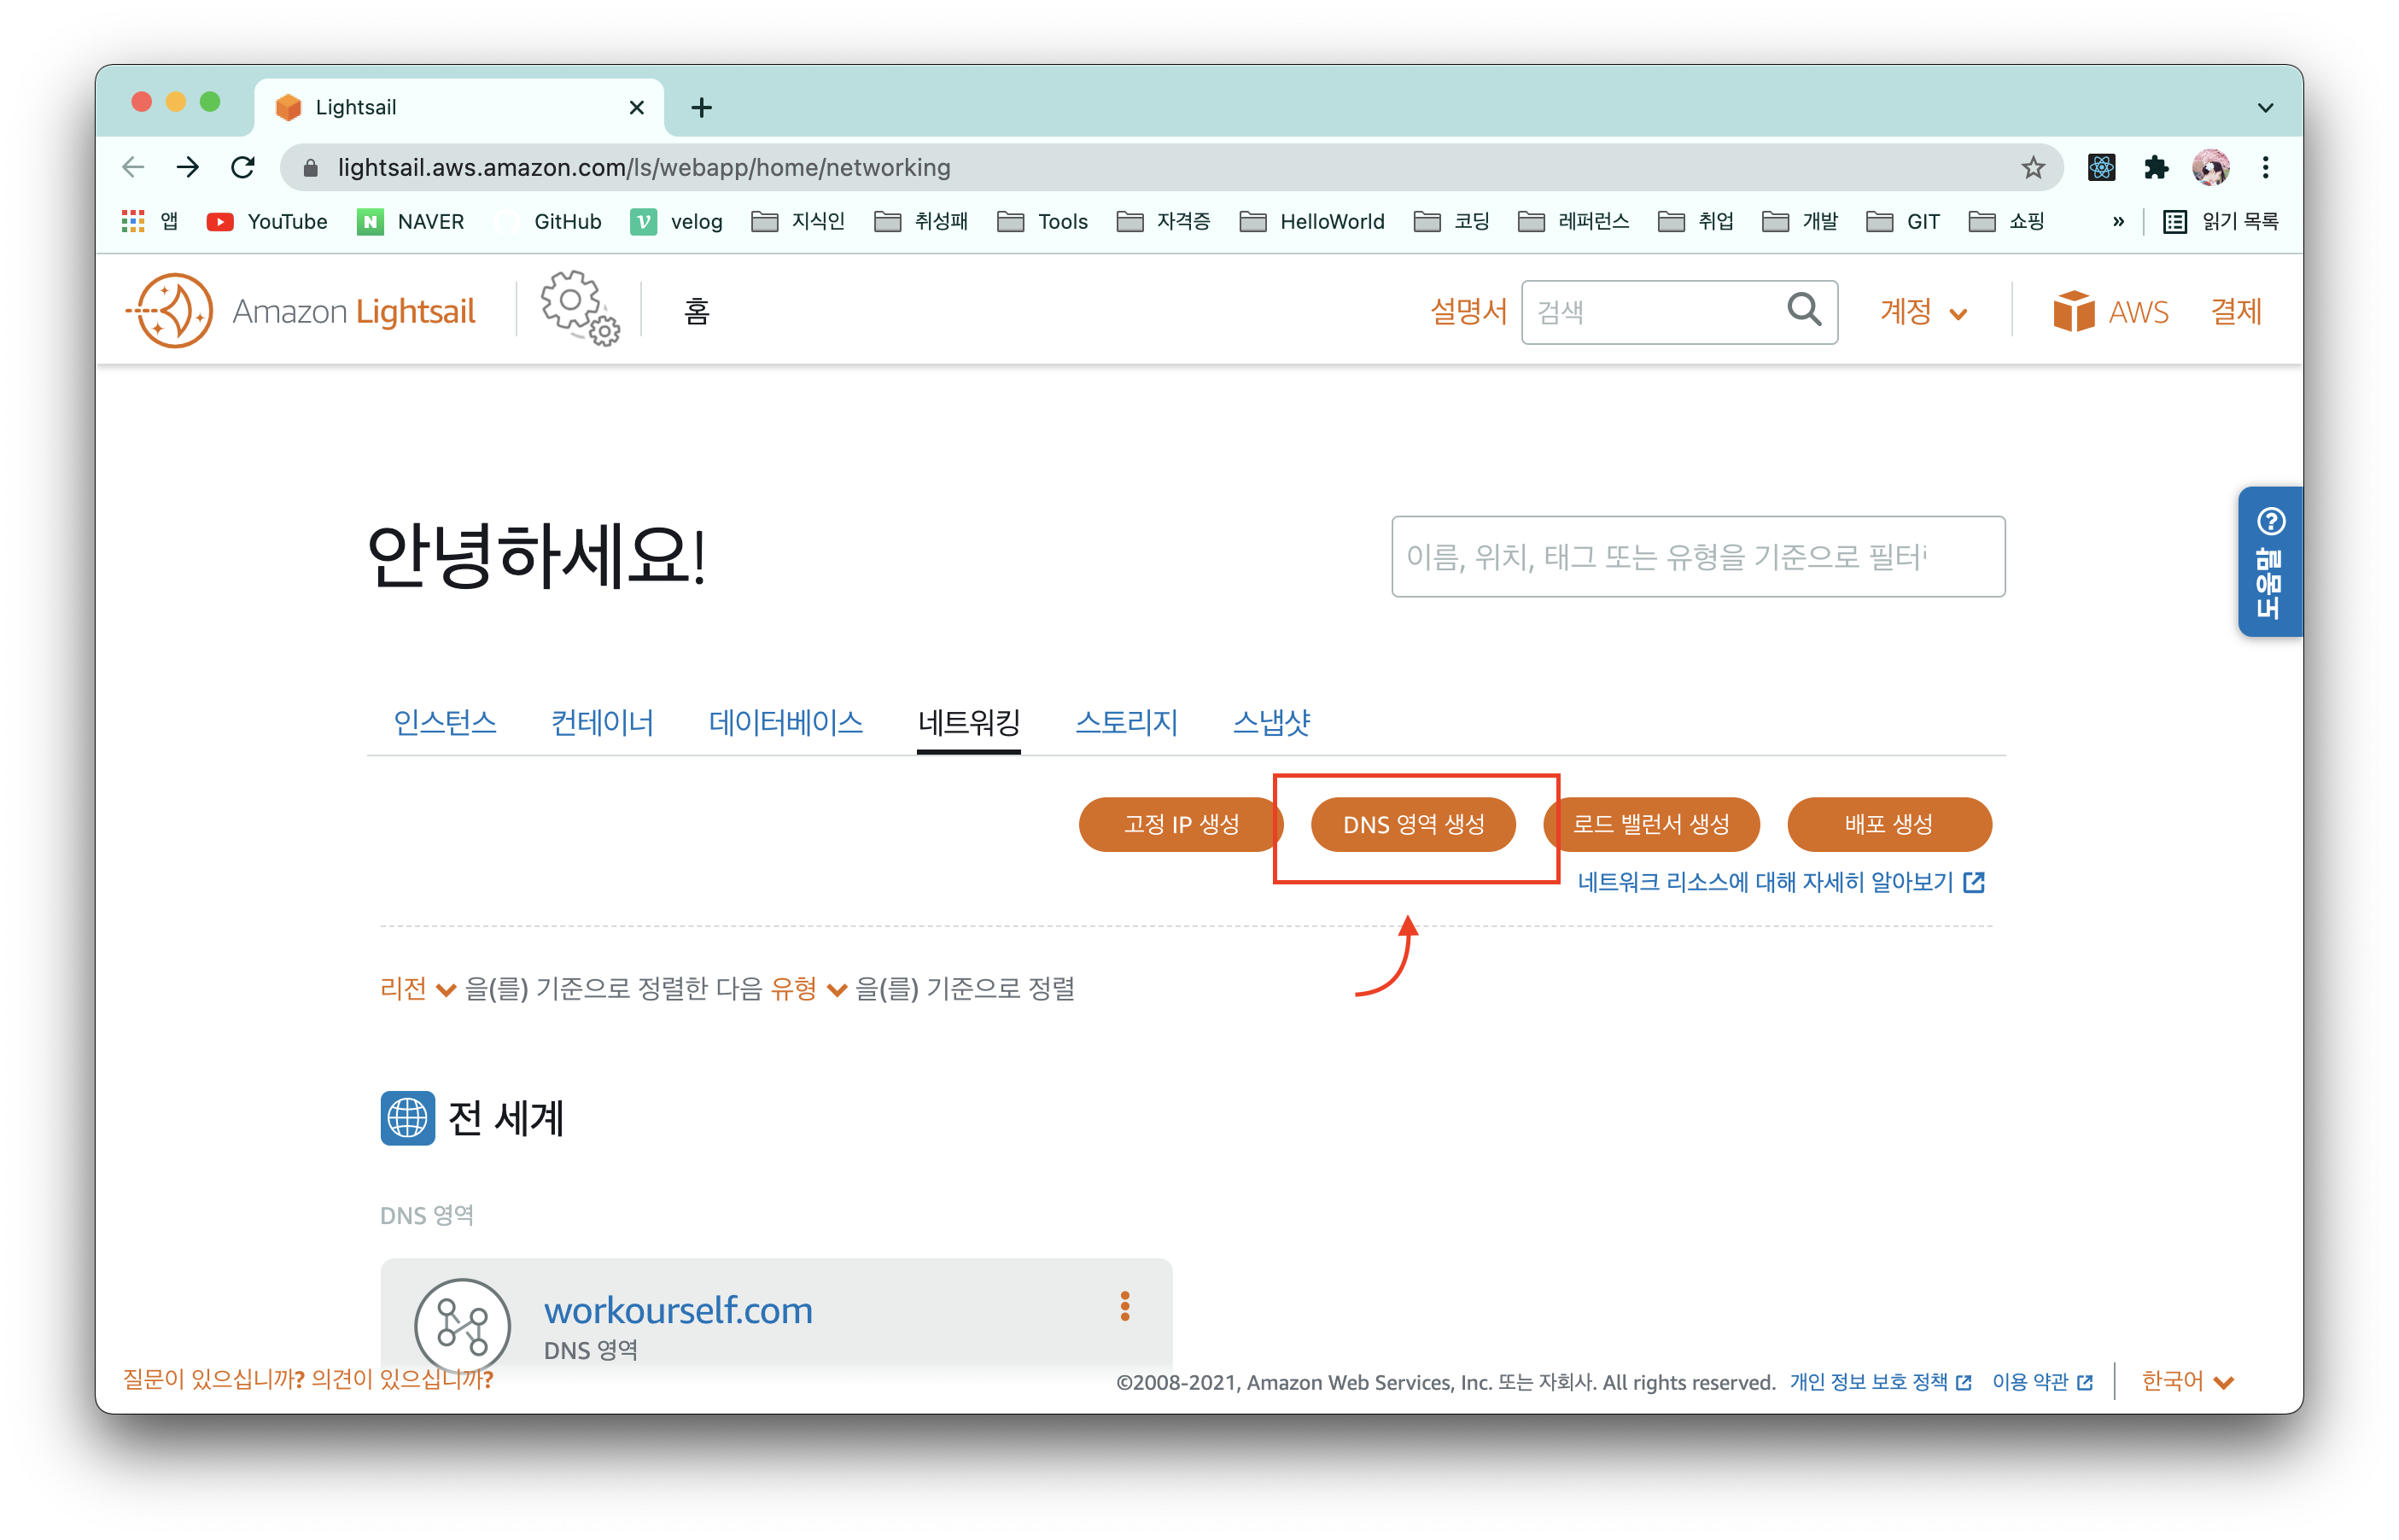
Task: Click the search magnifier icon
Action: tap(1803, 311)
